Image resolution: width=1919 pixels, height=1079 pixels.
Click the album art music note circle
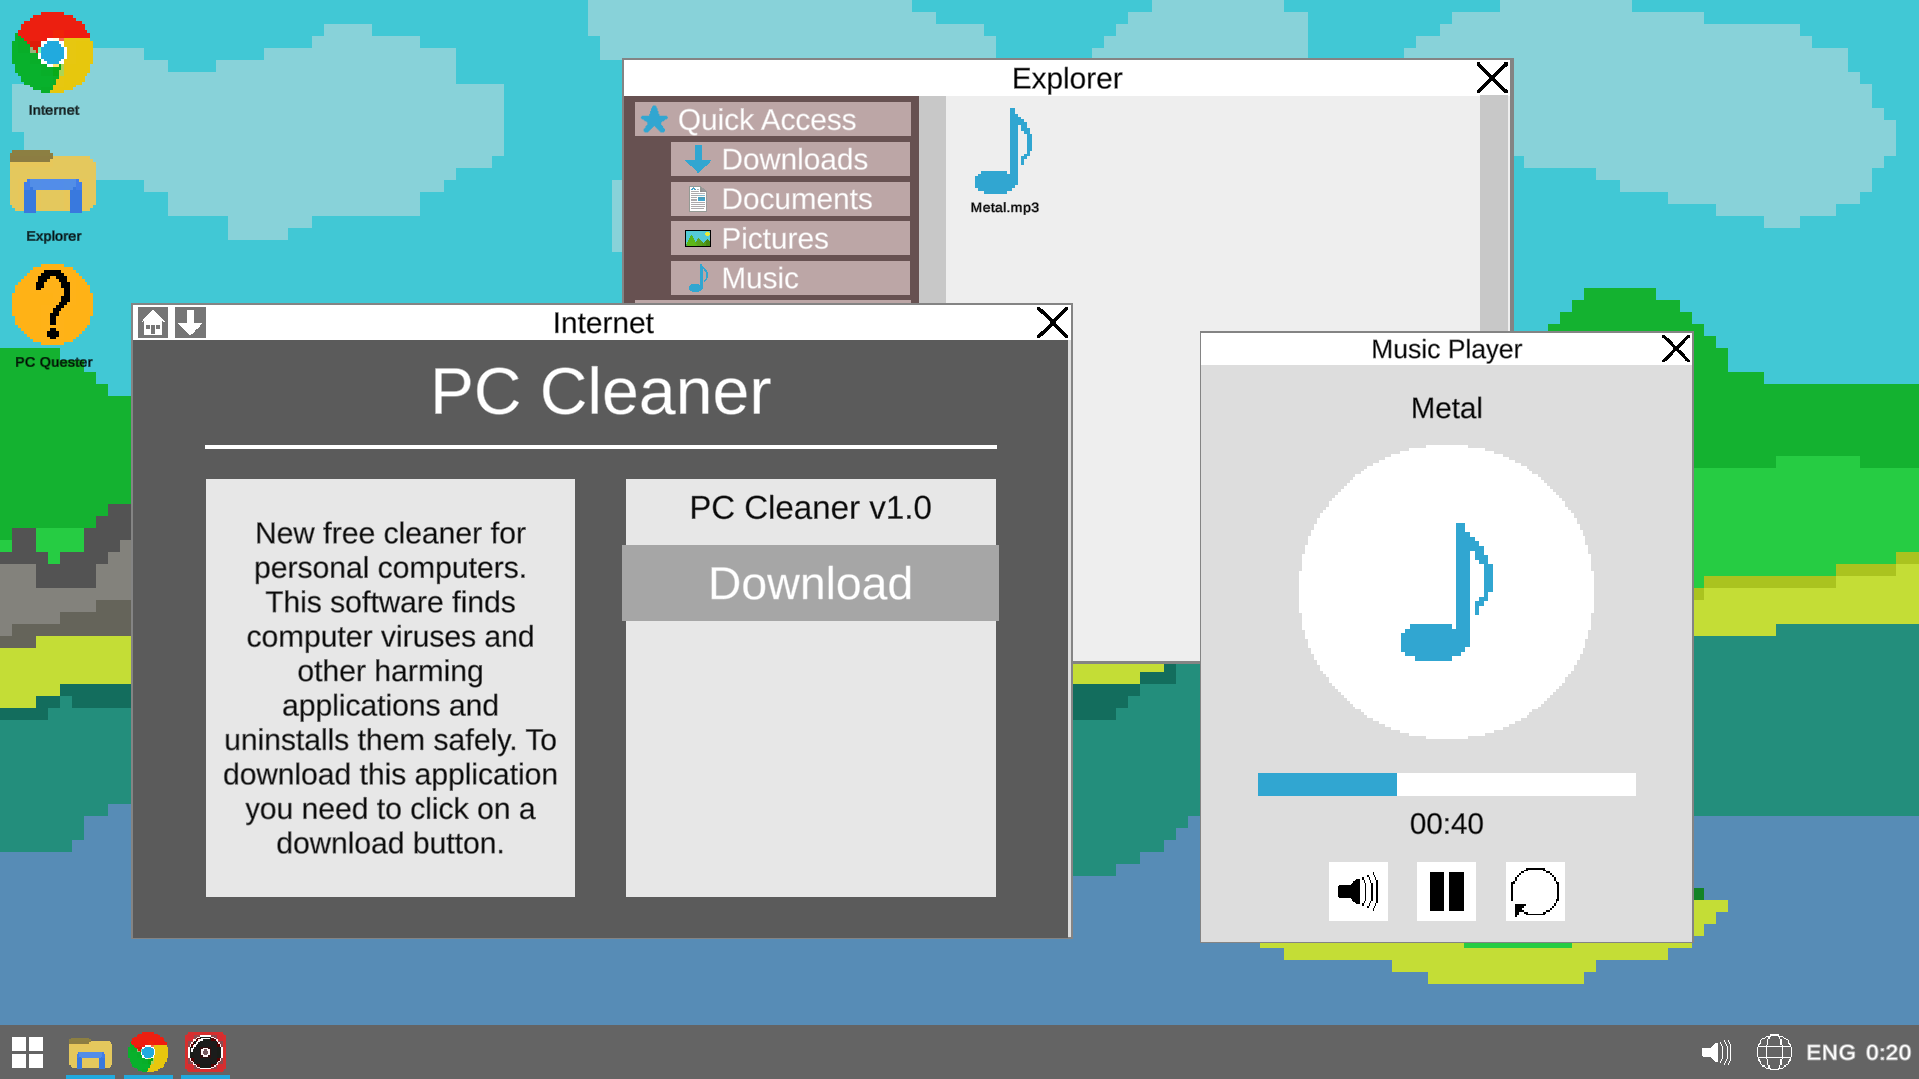[x=1446, y=592]
